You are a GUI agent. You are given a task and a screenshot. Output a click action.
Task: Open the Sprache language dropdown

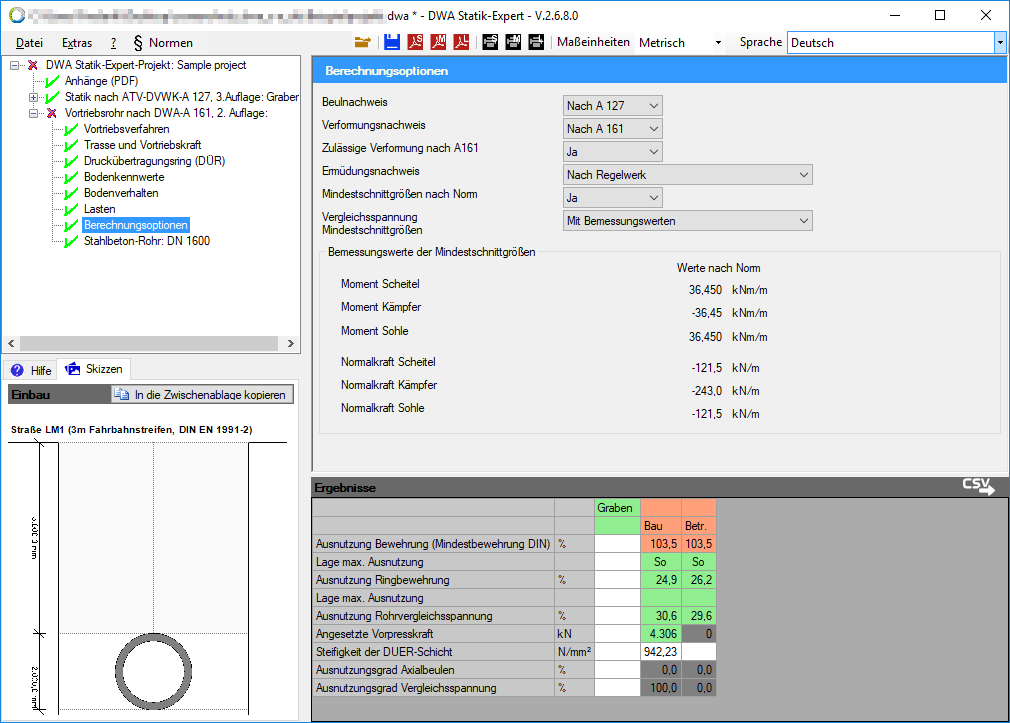(x=999, y=43)
